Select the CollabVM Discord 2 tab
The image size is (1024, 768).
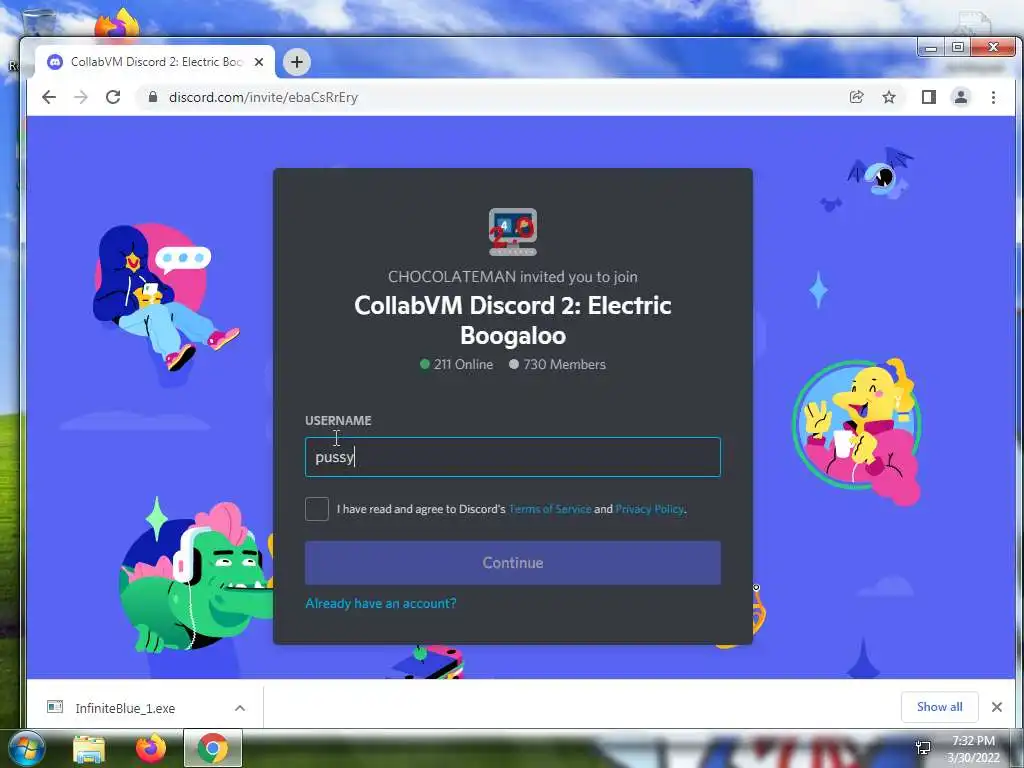click(x=155, y=62)
